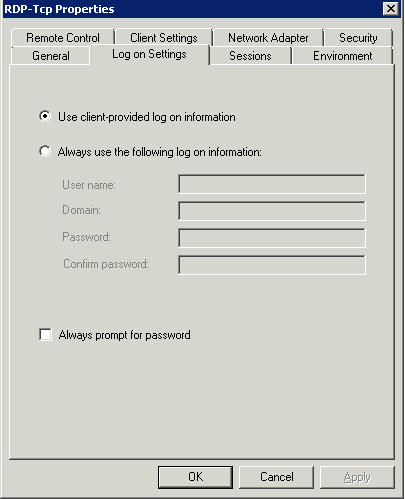Enable Always prompt for password checkbox
The image size is (405, 499).
(45, 334)
